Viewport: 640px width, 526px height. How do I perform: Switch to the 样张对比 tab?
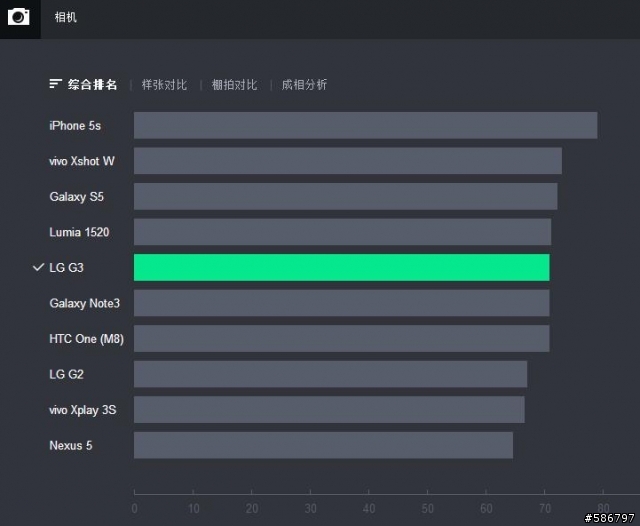164,84
